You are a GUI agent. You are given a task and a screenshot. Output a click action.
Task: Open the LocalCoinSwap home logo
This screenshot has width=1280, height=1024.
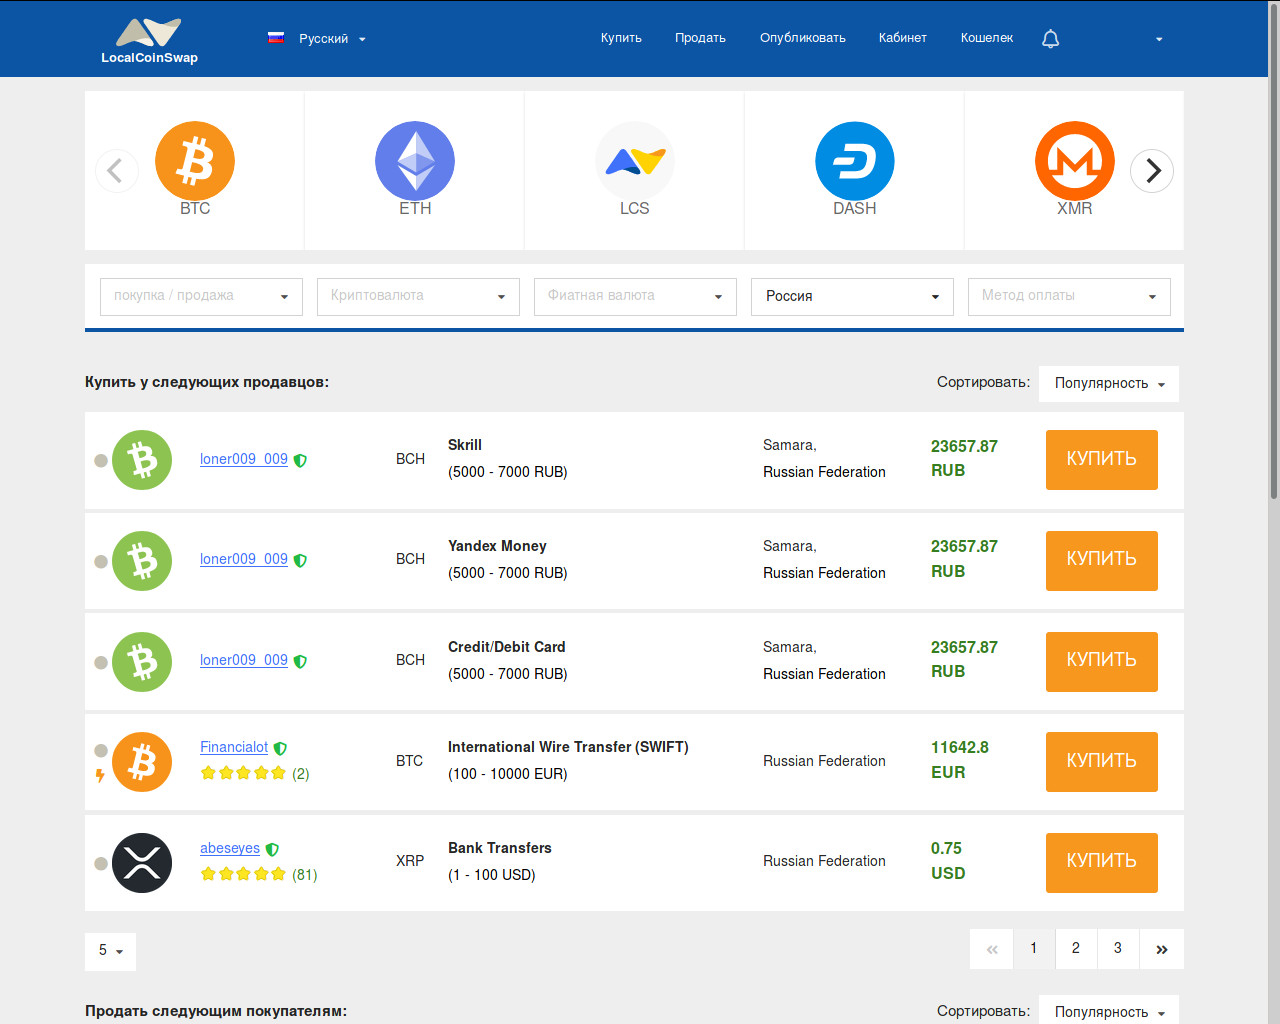tap(149, 41)
